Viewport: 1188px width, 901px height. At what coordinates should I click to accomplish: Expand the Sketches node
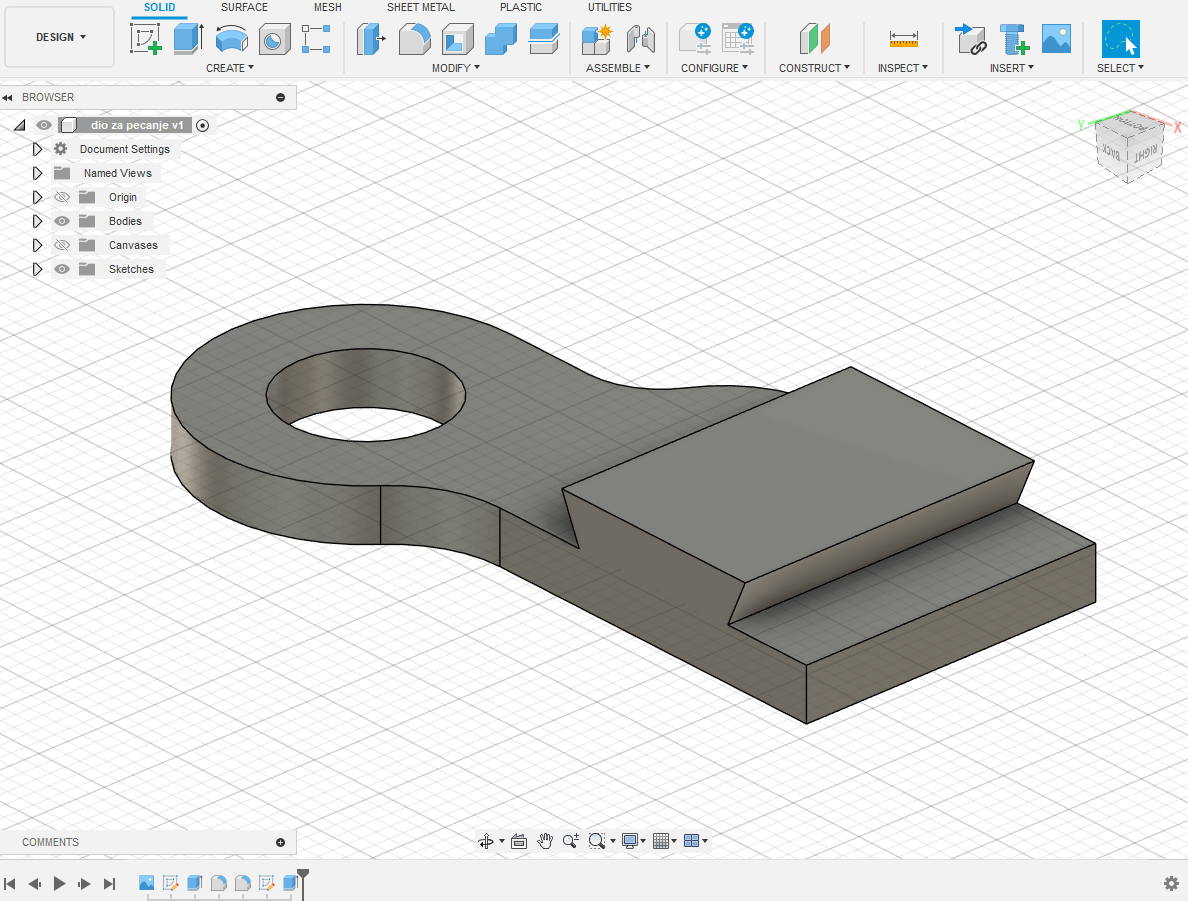pyautogui.click(x=36, y=269)
